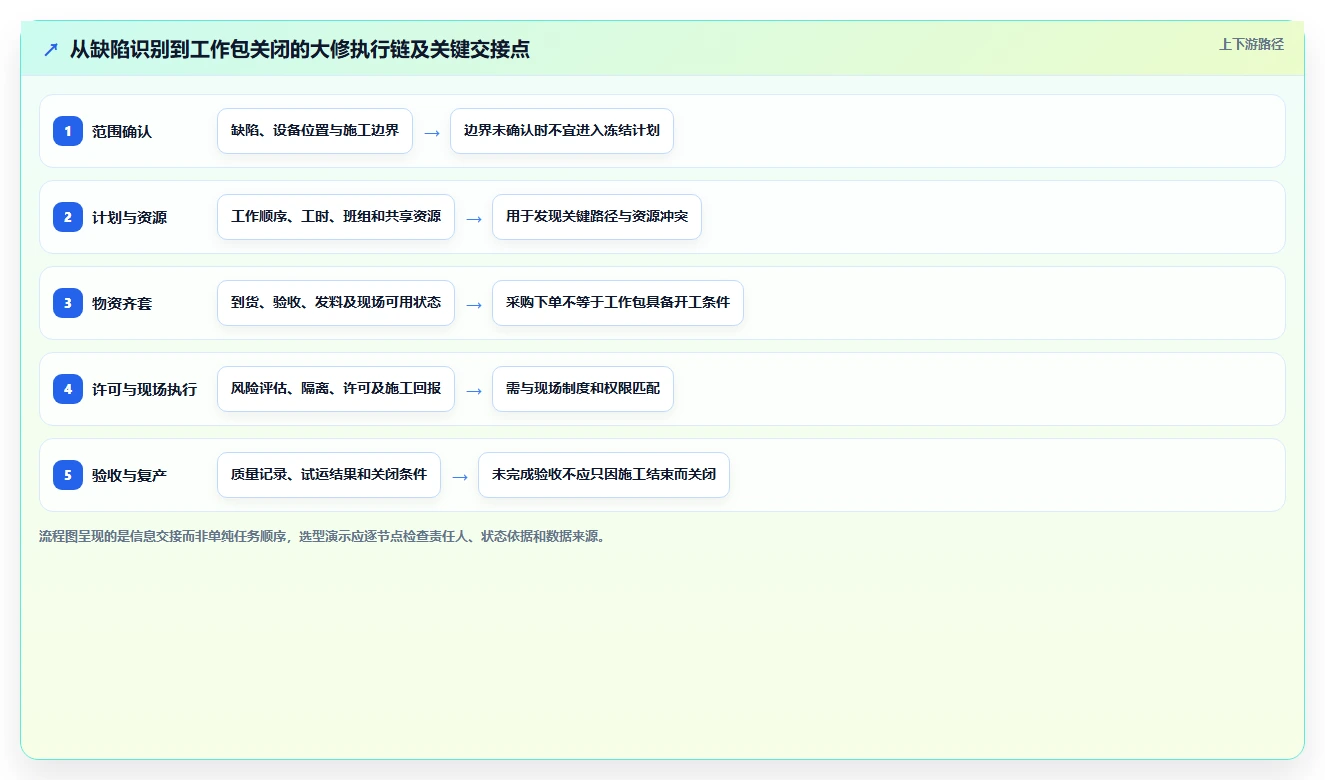Open the 质量记录、试运结果和关闭条件 card

(329, 475)
